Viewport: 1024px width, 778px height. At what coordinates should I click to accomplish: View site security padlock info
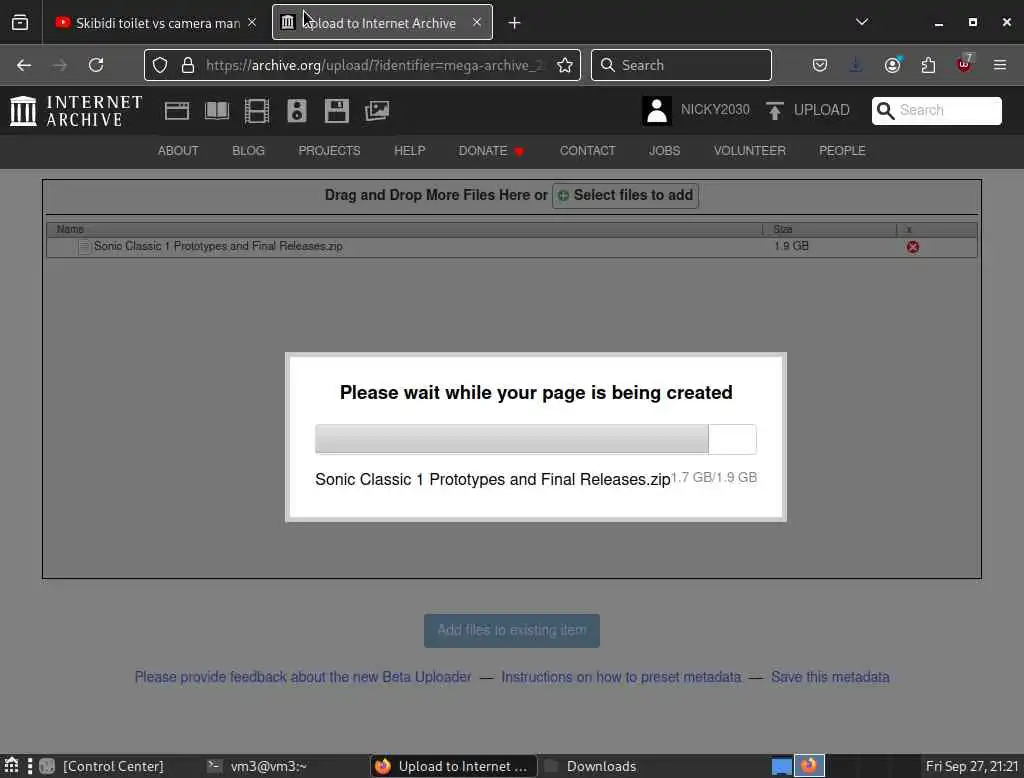point(188,65)
